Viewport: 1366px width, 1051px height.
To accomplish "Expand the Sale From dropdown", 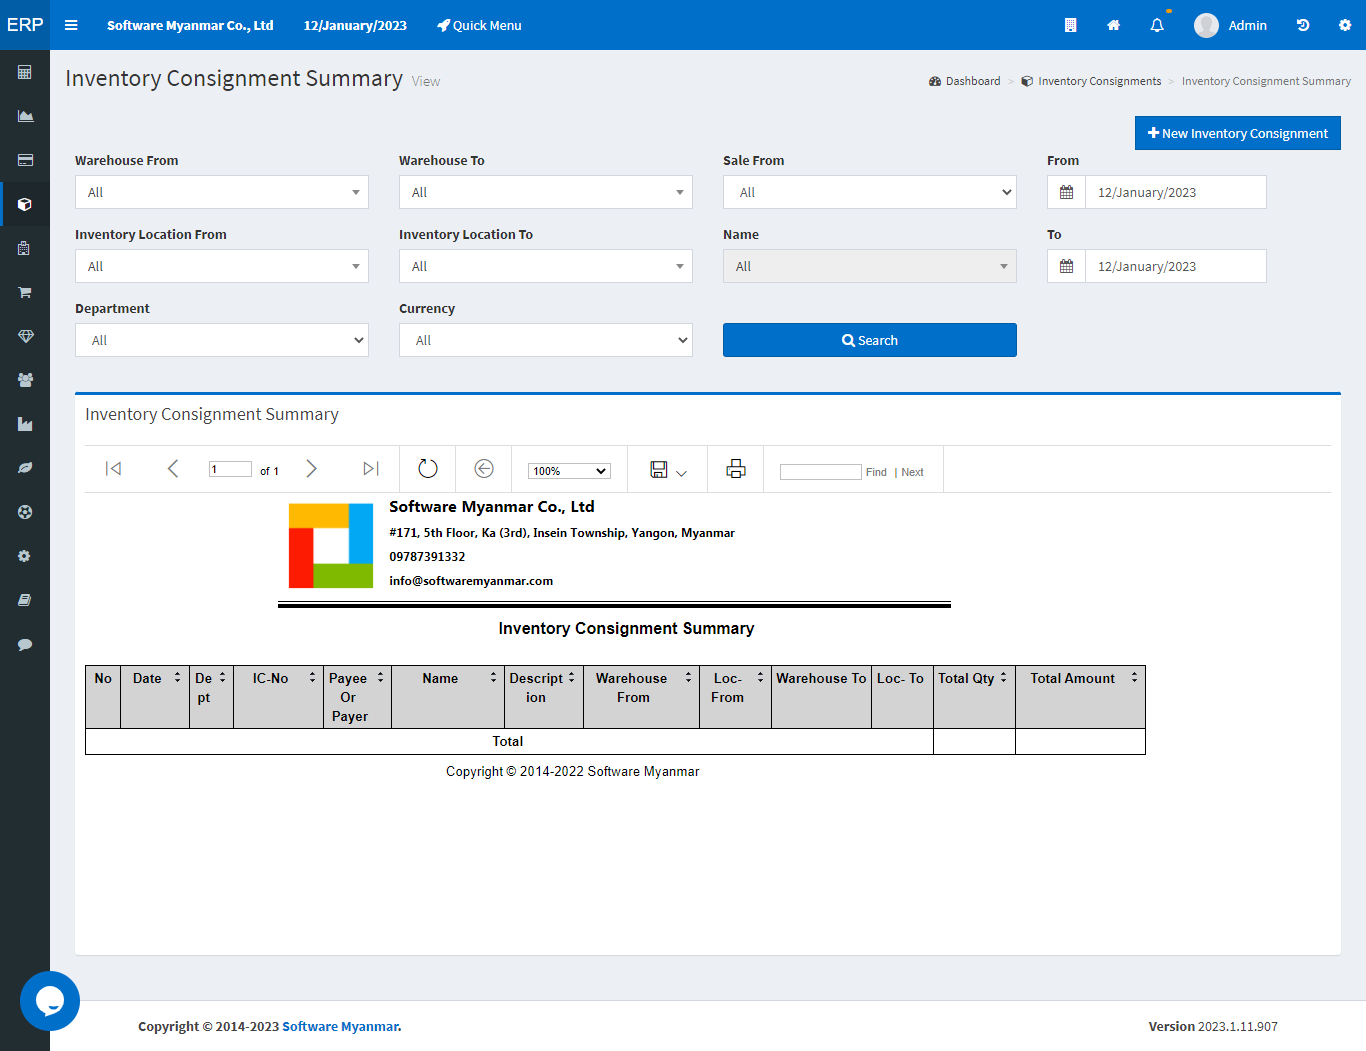I will [x=870, y=192].
